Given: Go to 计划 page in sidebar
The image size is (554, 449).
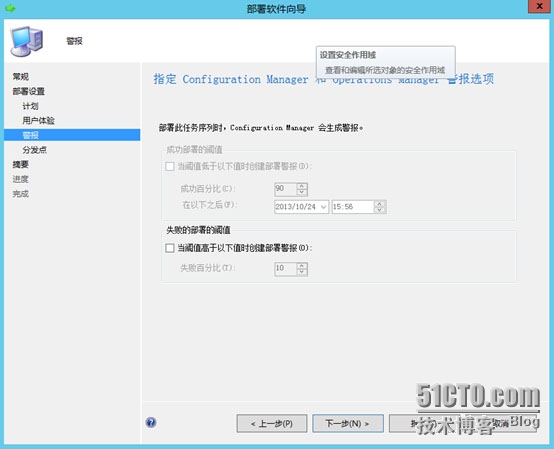Looking at the screenshot, I should click(30, 106).
